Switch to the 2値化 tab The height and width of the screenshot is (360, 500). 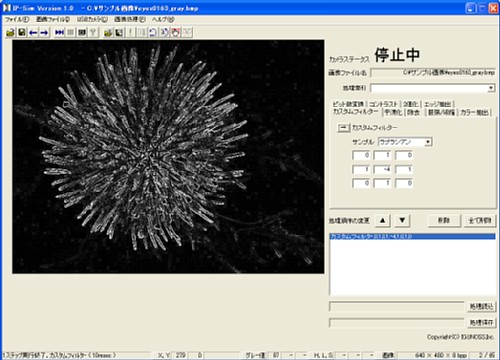click(410, 104)
